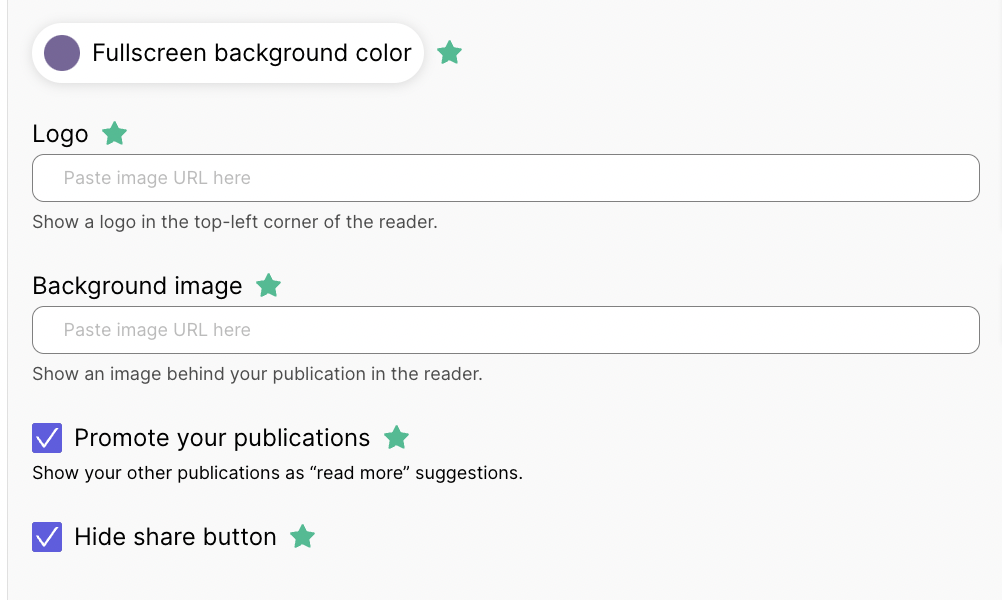This screenshot has height=600, width=1002.
Task: Uncheck the Promote your publications checkbox
Action: click(47, 438)
